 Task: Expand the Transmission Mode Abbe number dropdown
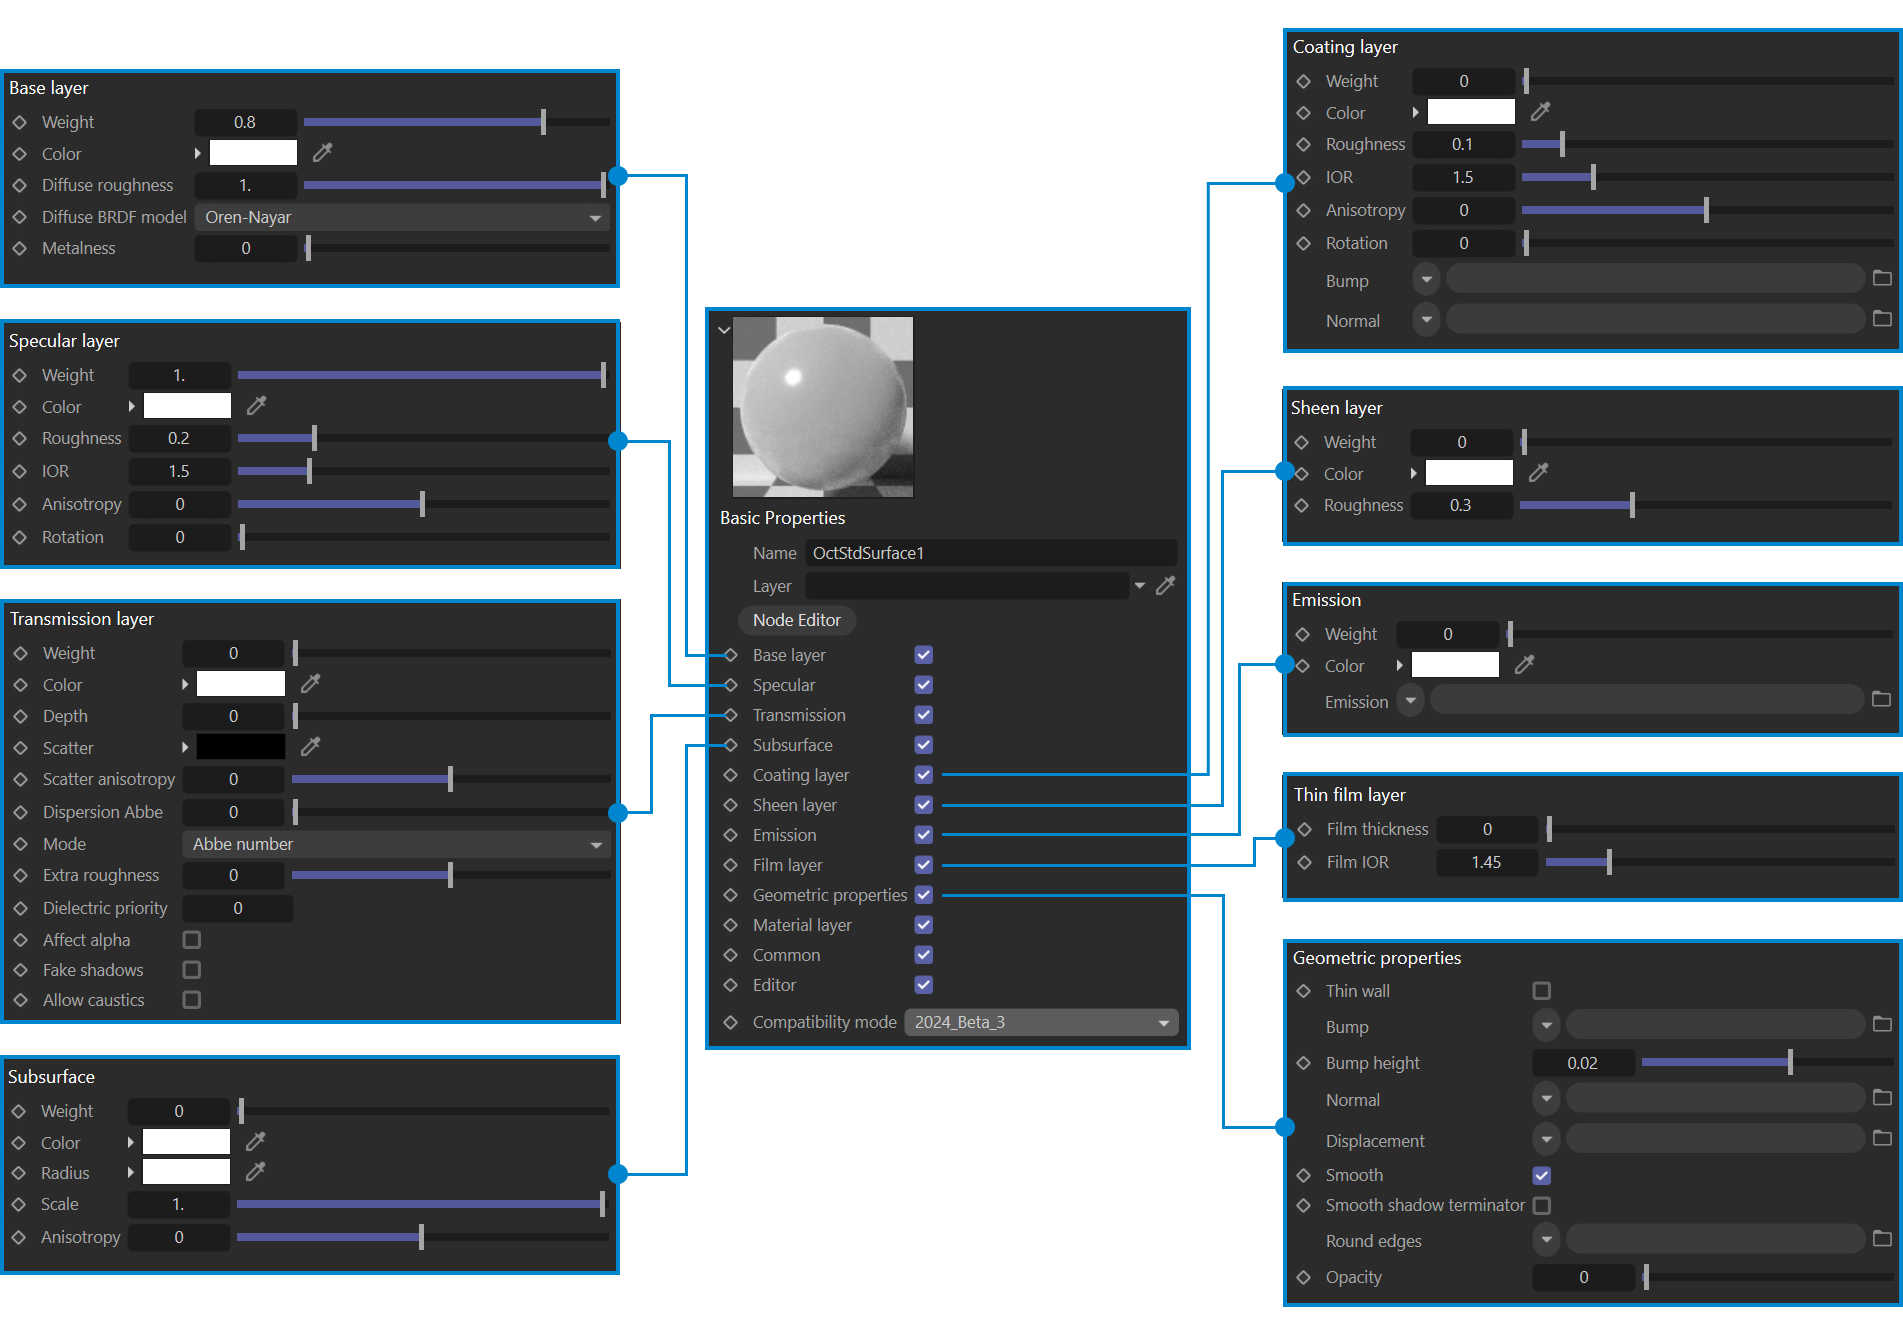[396, 844]
